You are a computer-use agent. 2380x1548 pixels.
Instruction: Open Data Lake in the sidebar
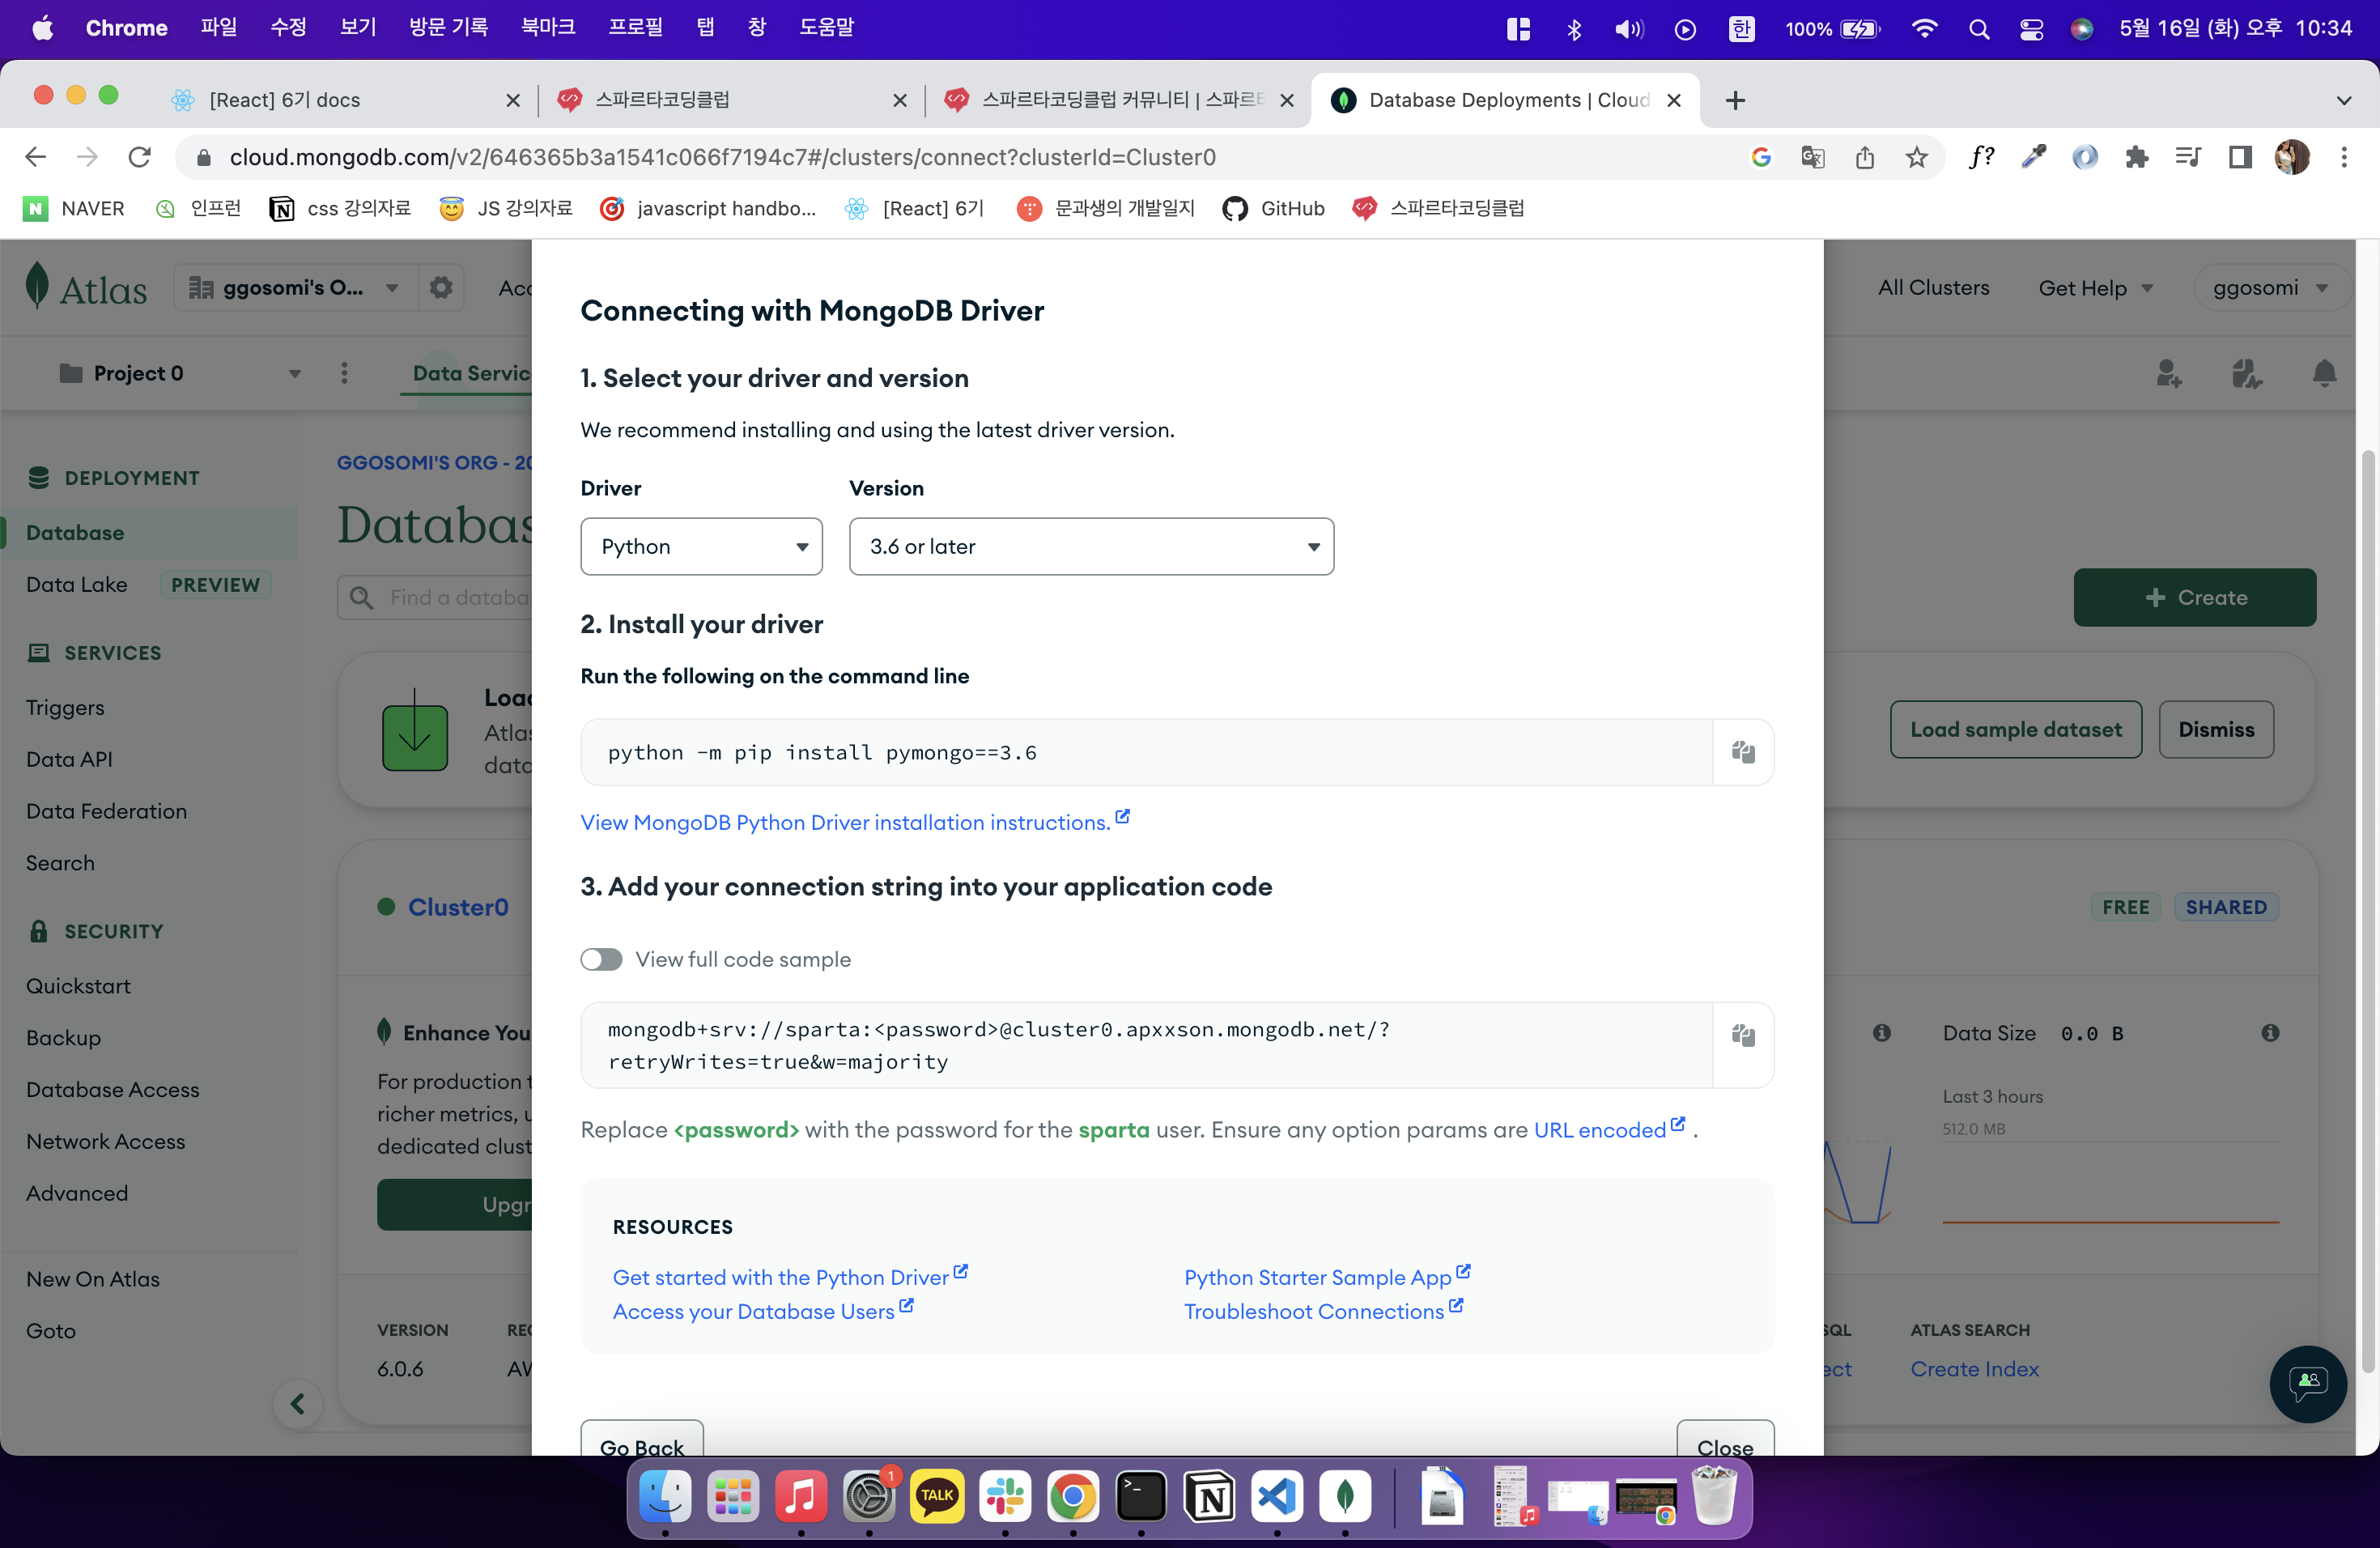point(77,584)
